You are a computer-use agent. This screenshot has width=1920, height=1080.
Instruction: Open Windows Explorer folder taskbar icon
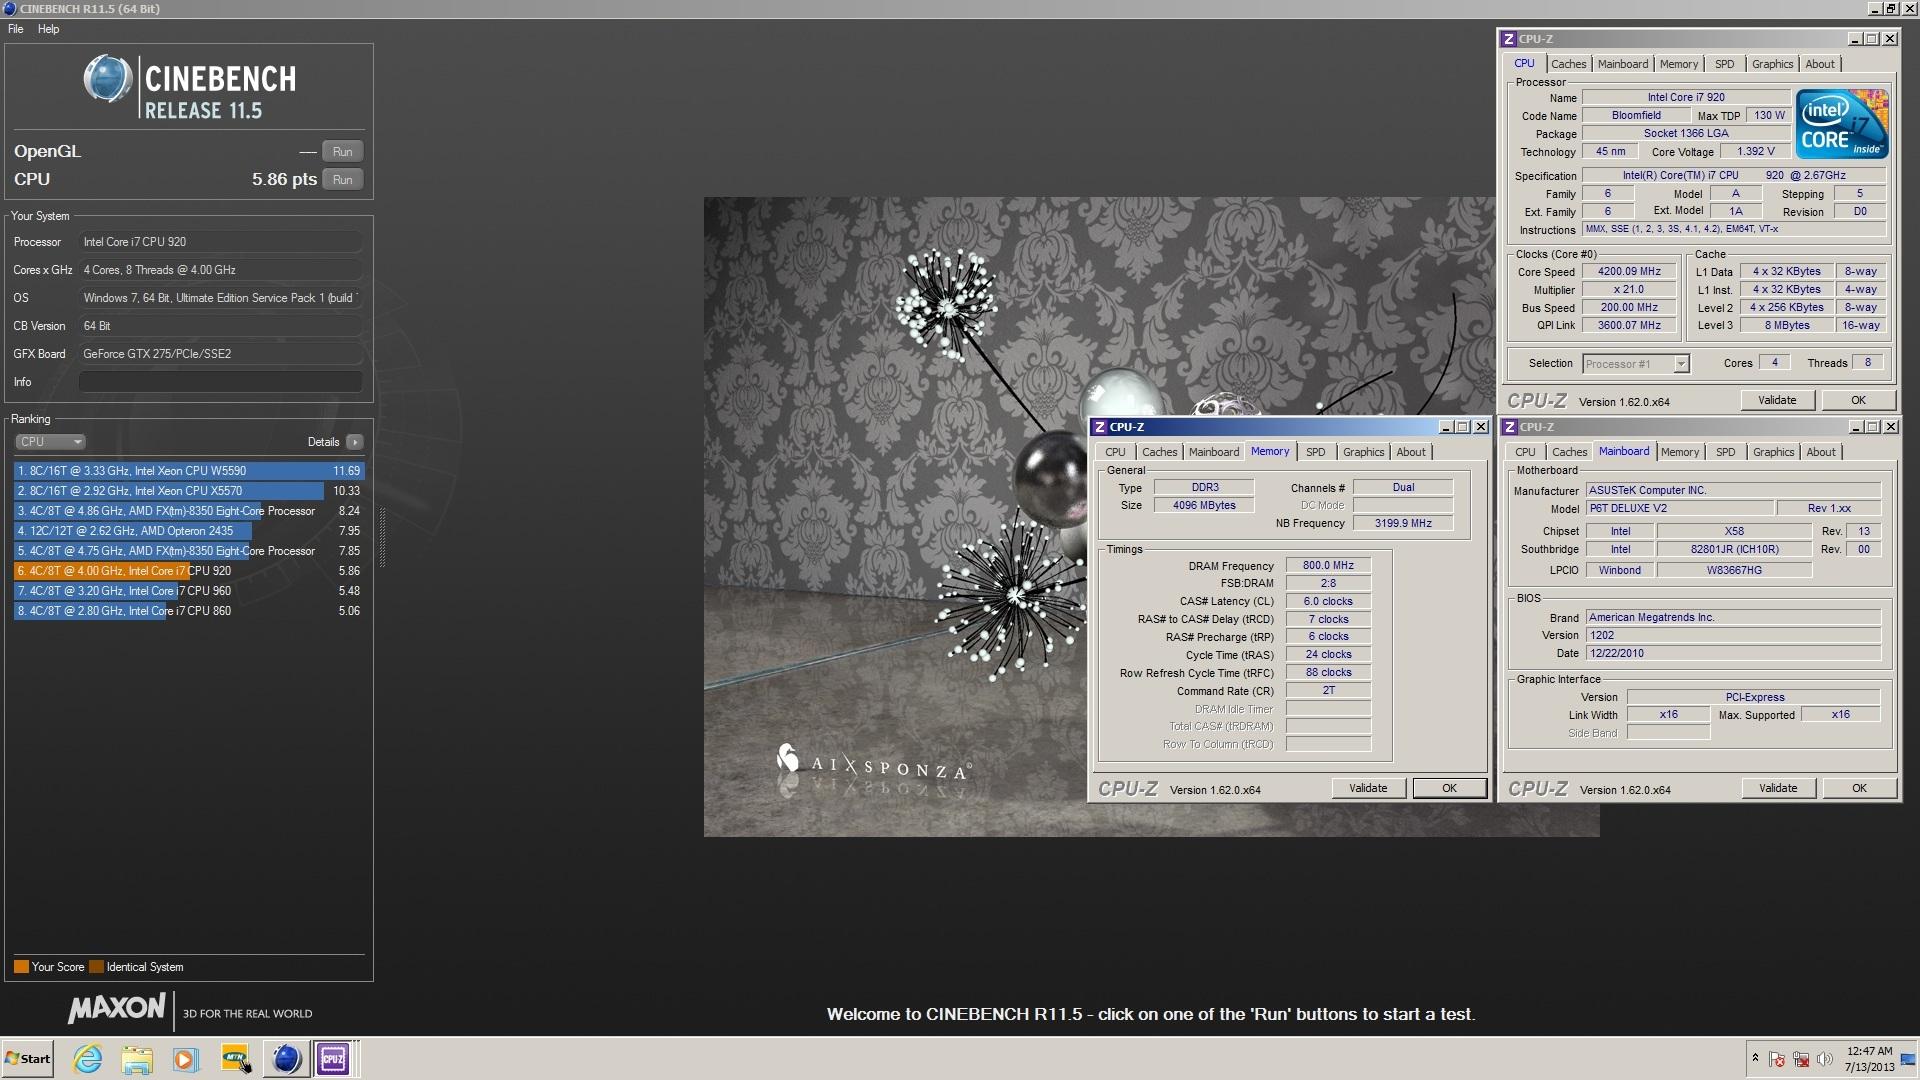click(137, 1059)
